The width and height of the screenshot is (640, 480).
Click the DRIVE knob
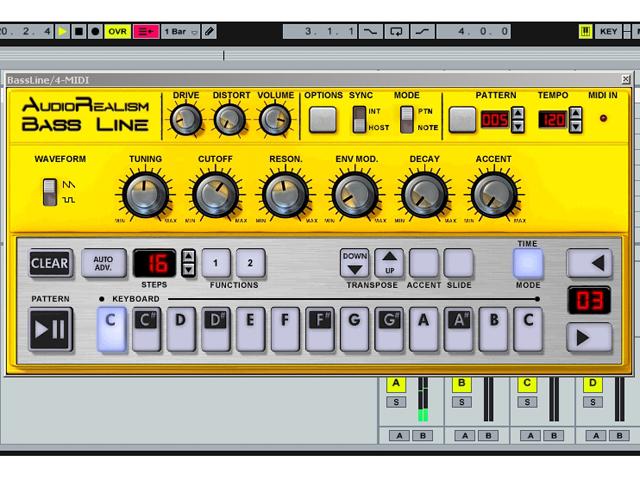tap(186, 120)
